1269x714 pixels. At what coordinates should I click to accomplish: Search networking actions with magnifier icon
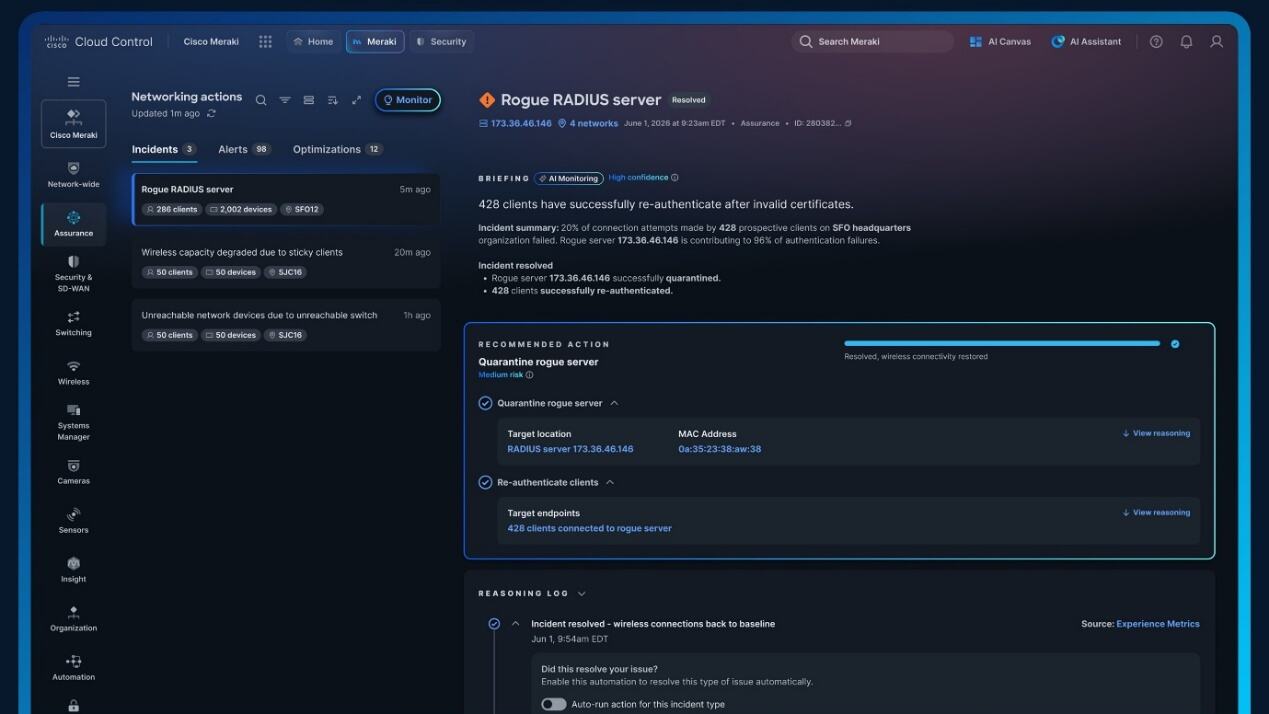point(261,100)
